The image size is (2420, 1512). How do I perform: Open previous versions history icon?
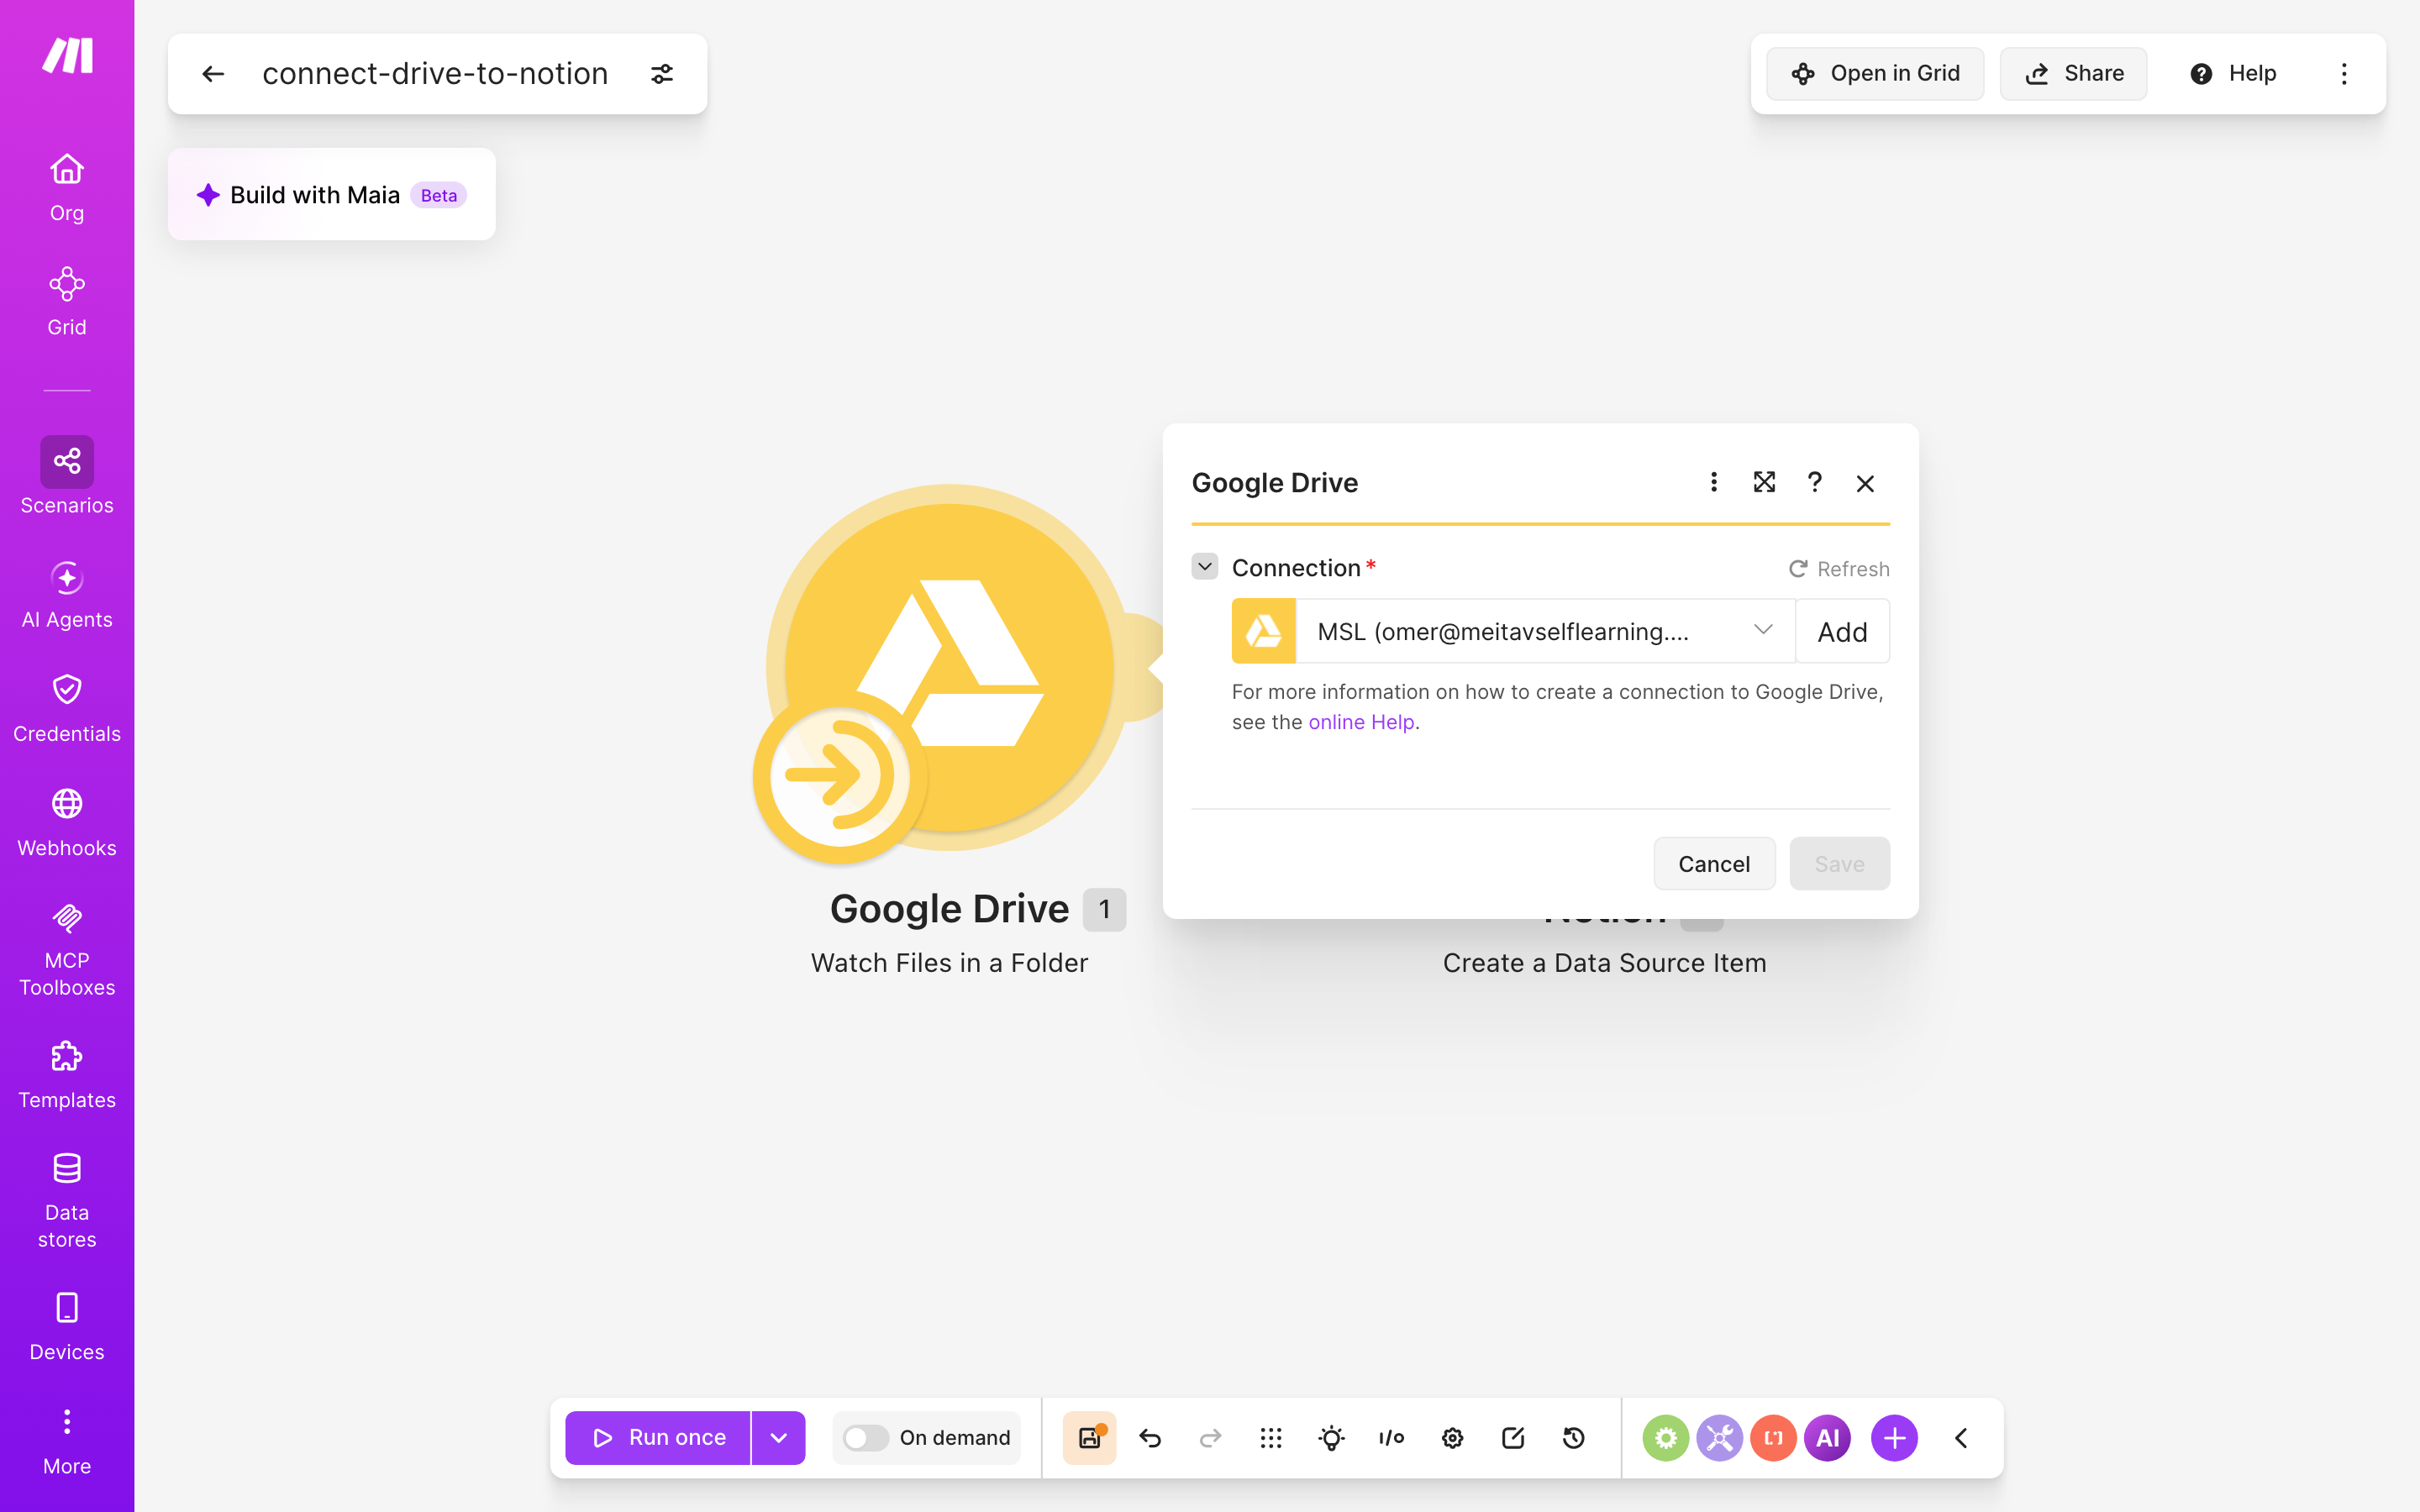(1574, 1438)
